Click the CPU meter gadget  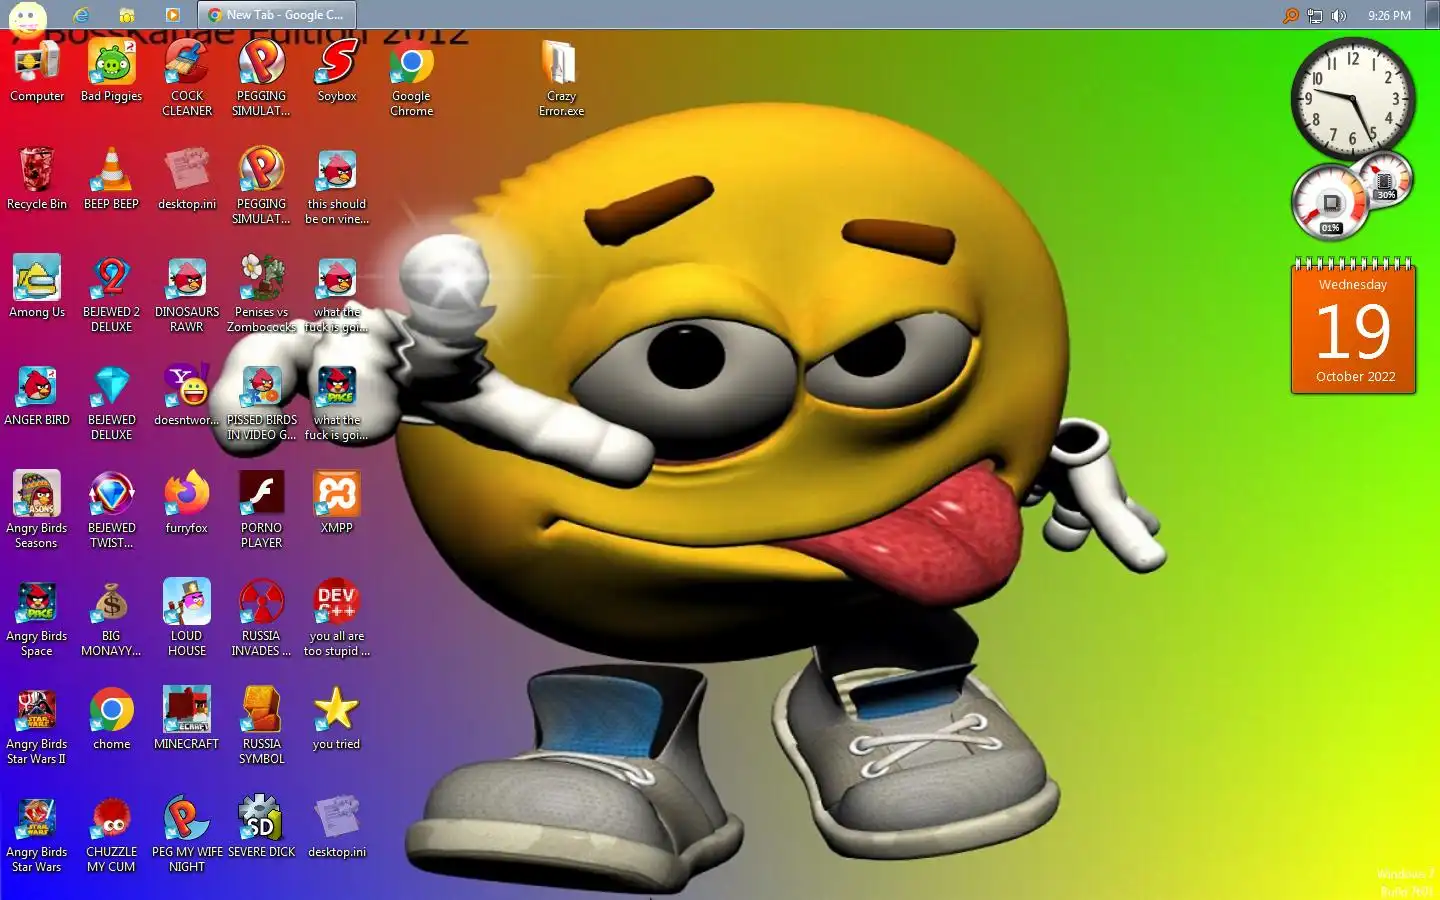[x=1351, y=197]
